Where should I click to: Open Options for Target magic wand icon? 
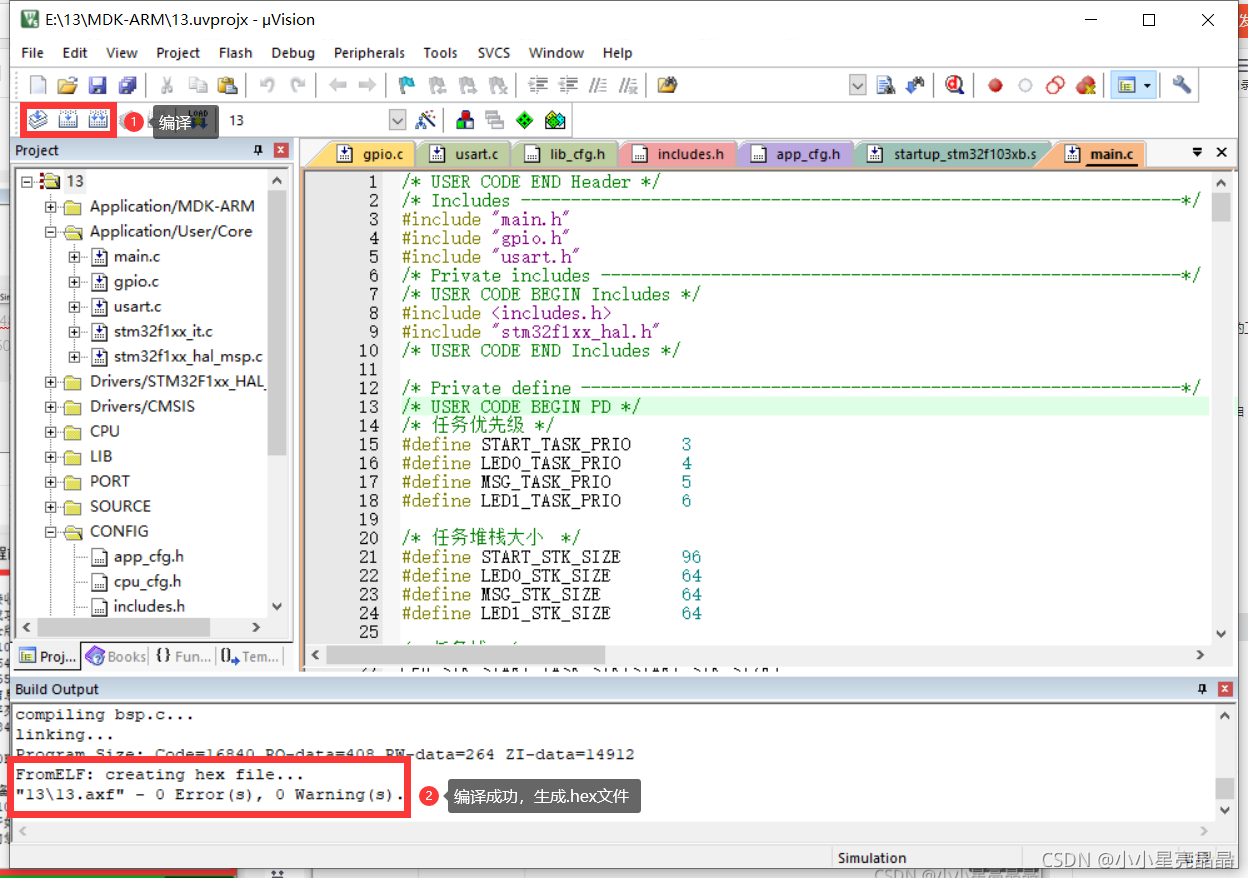pos(425,120)
